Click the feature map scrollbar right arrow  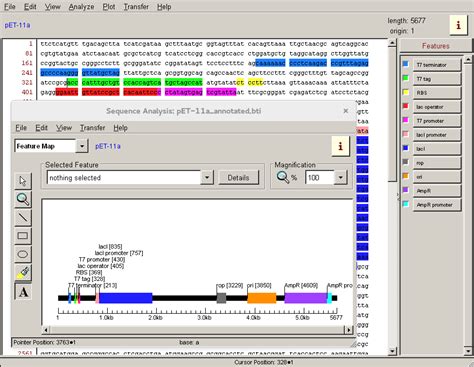(x=349, y=330)
